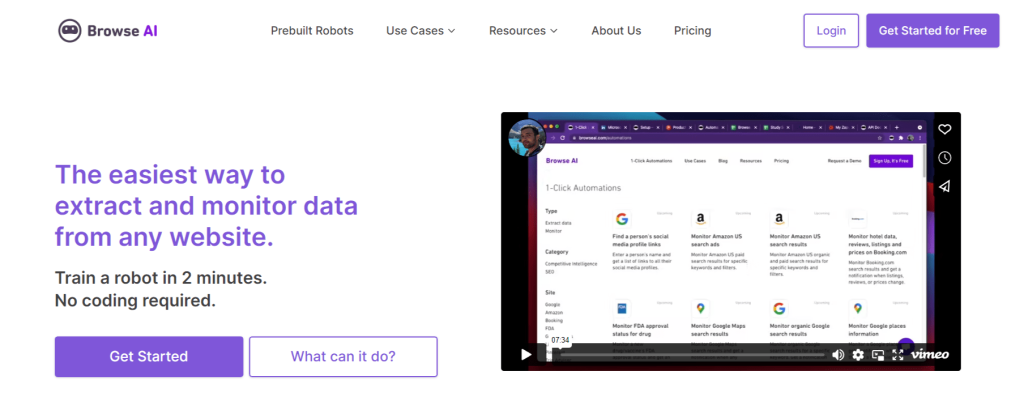Expand the Resources dropdown menu

523,31
